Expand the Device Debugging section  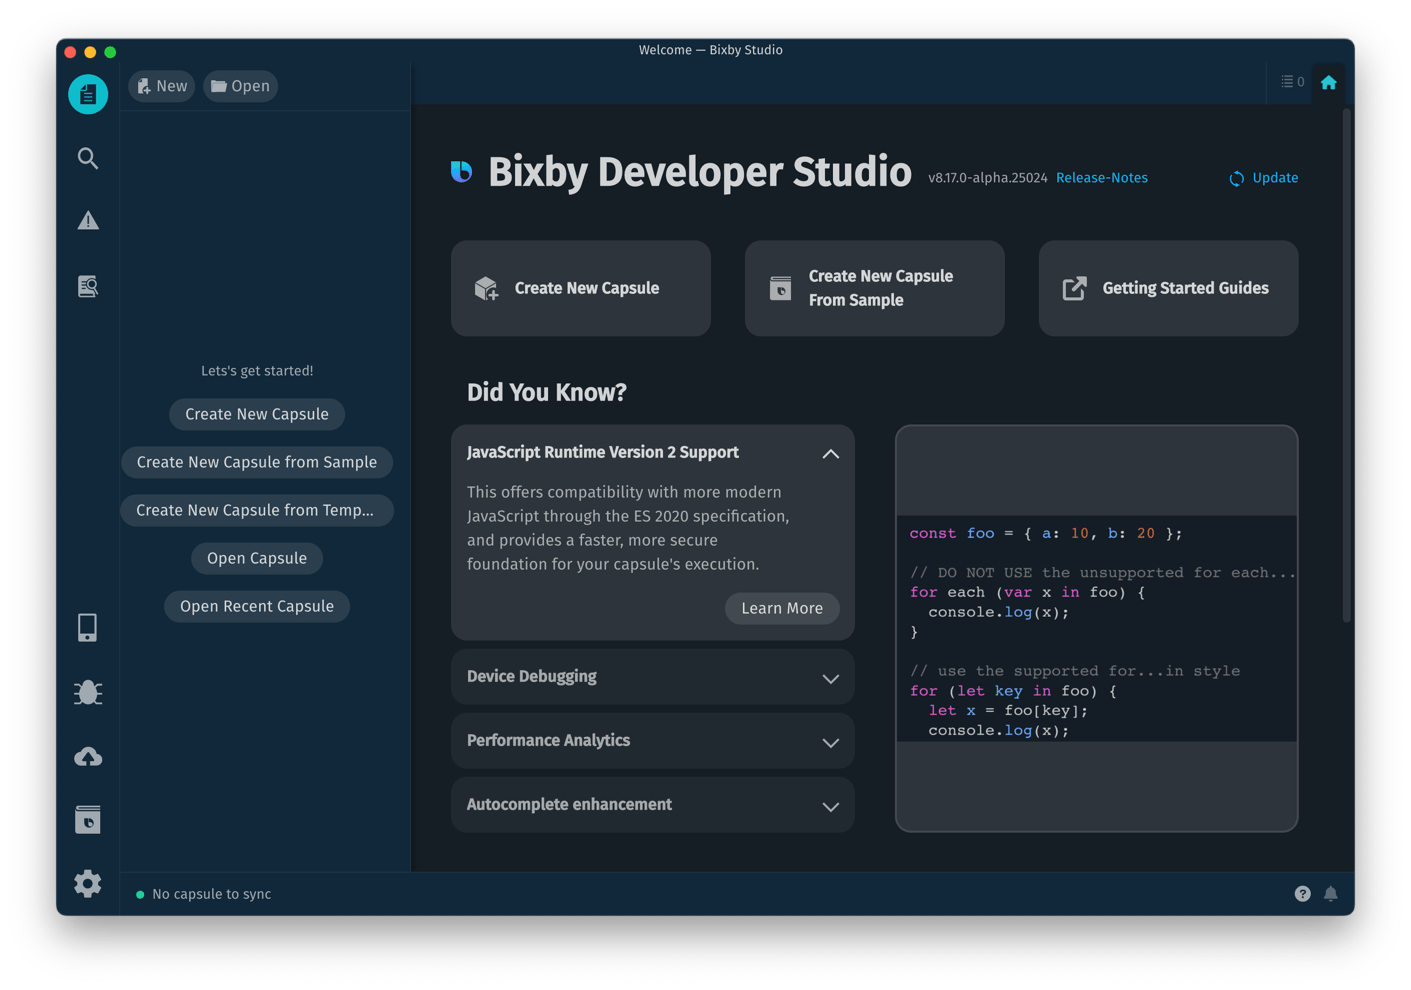tap(653, 677)
